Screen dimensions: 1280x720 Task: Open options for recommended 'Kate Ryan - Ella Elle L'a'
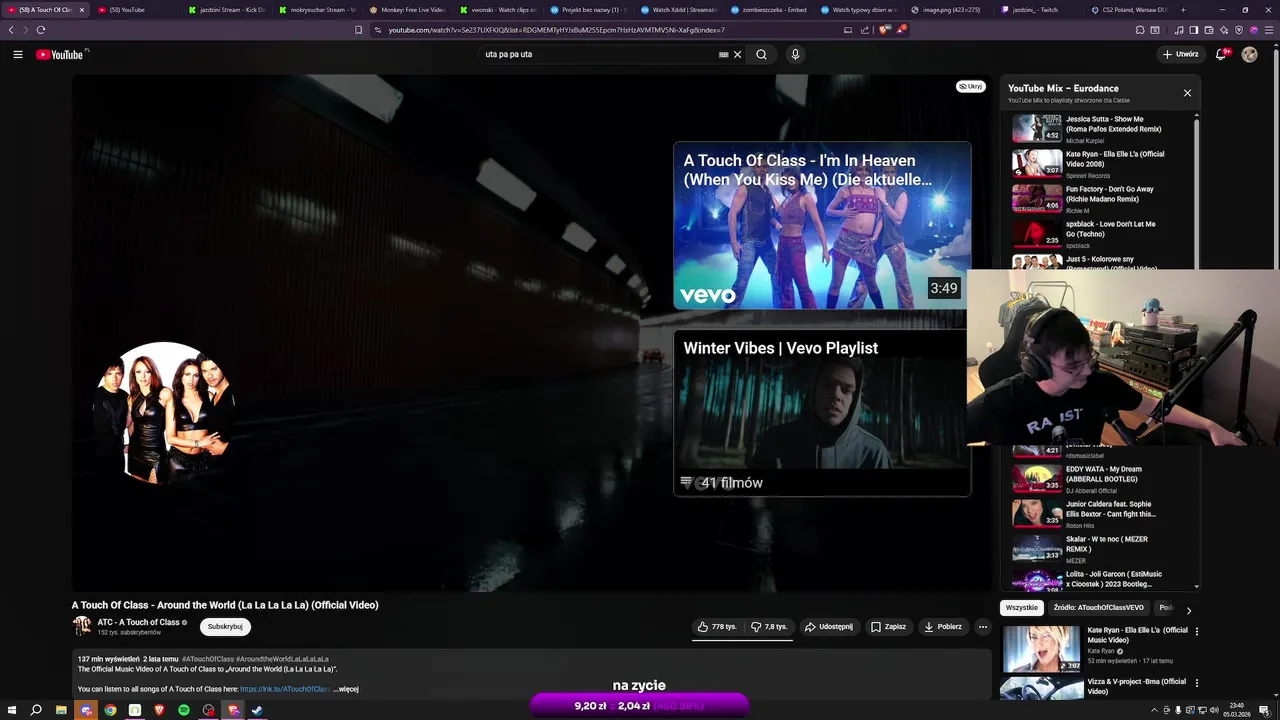(x=1196, y=632)
